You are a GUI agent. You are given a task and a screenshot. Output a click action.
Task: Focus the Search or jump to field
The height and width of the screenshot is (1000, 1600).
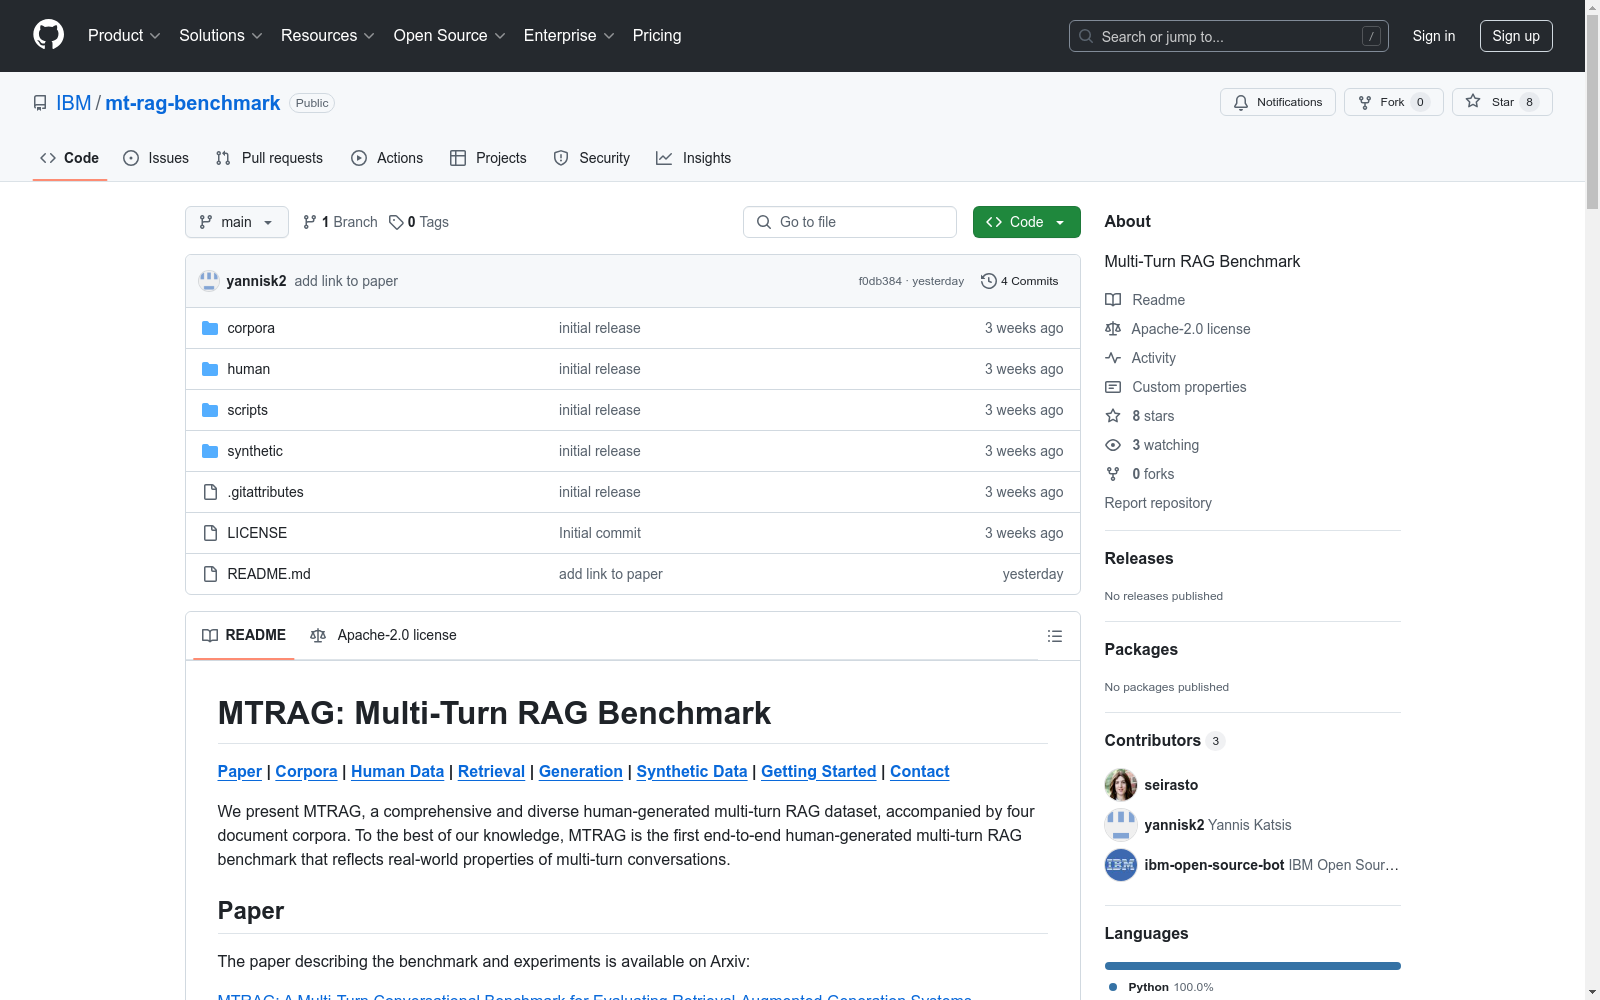tap(1228, 36)
